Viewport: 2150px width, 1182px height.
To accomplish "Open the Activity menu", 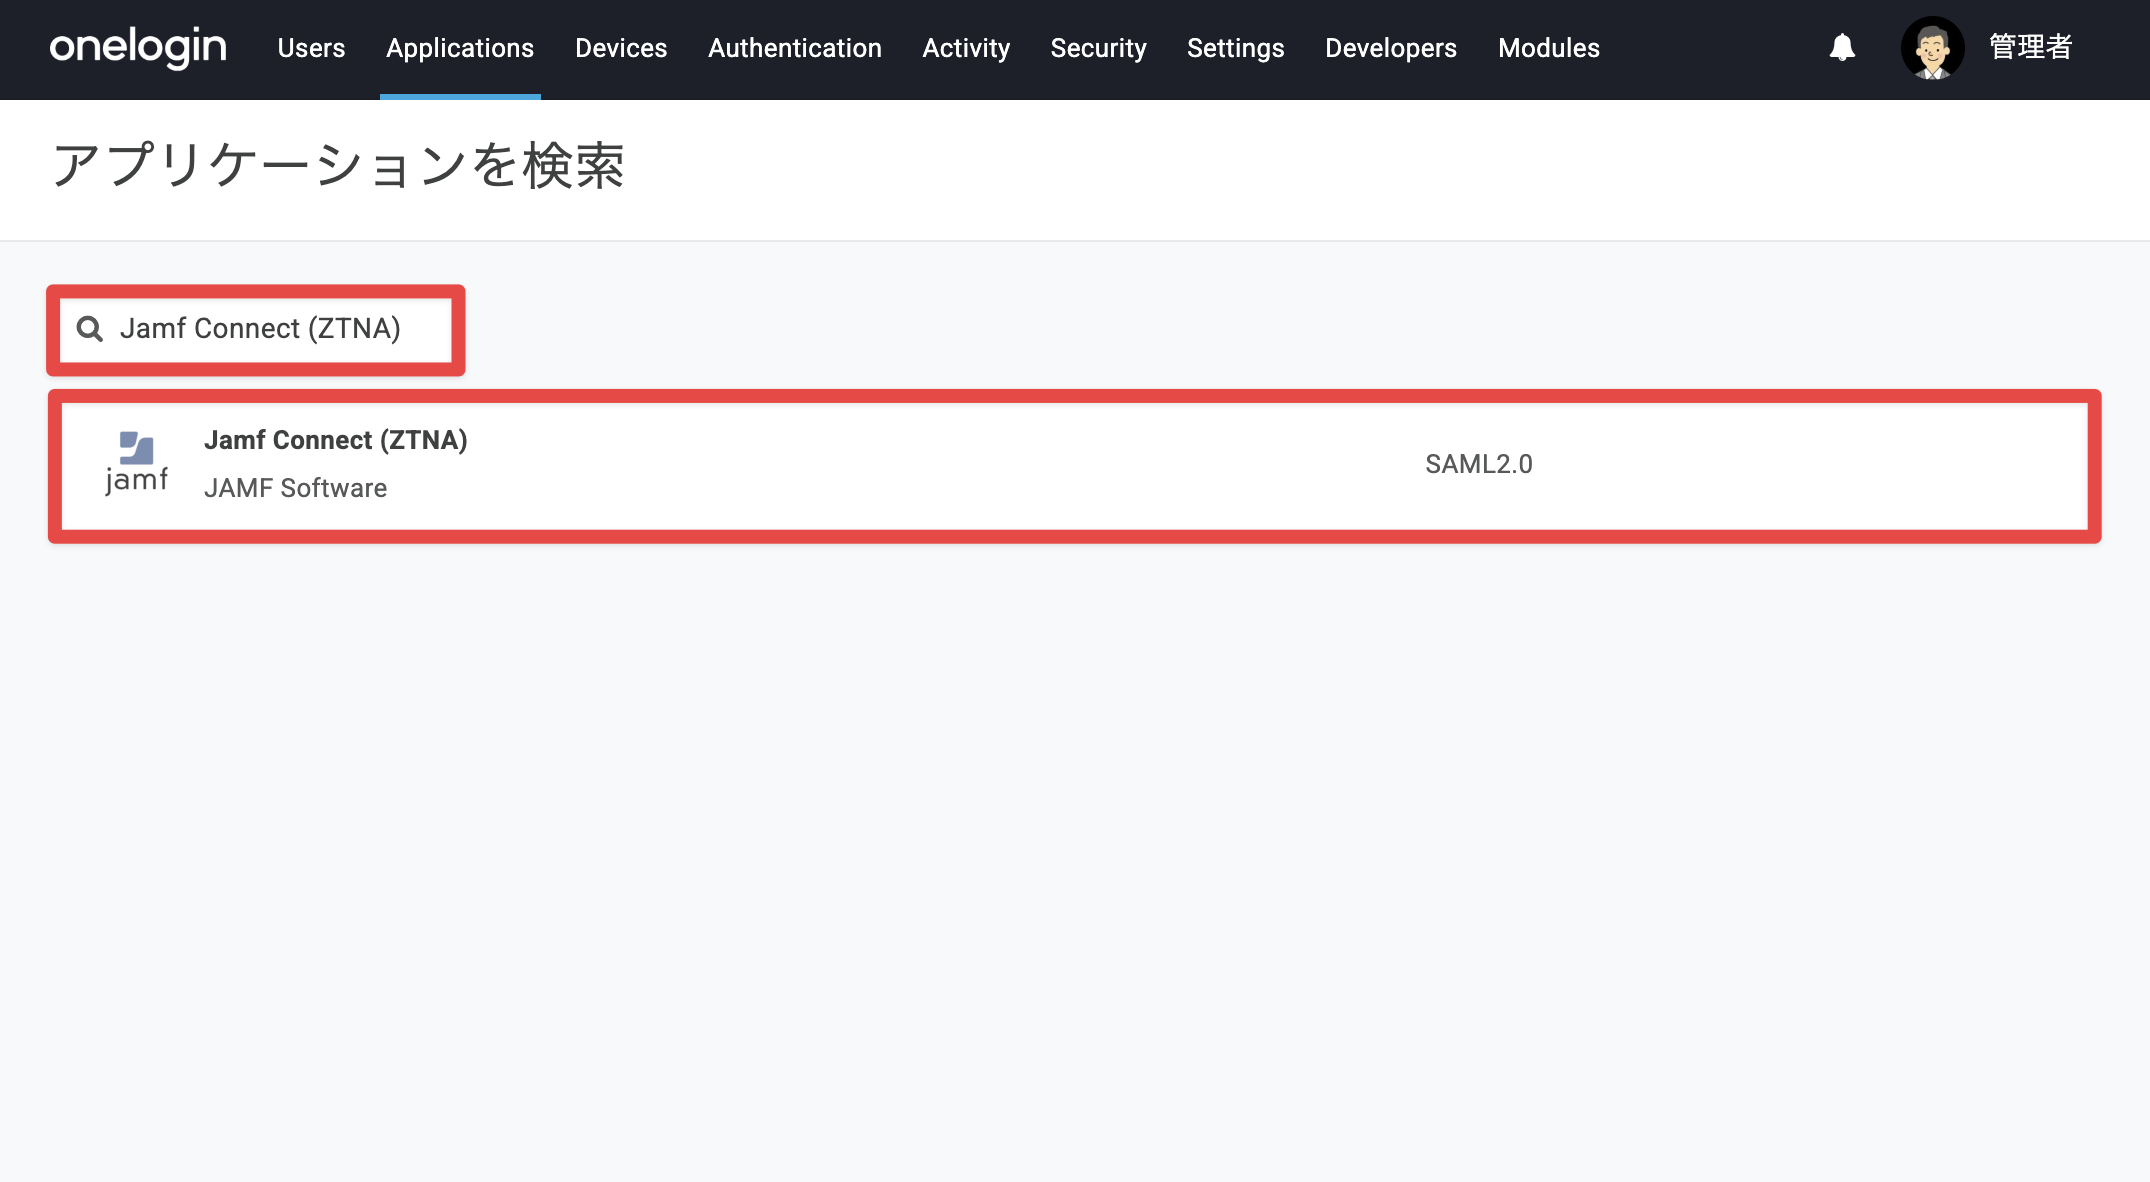I will pos(966,48).
